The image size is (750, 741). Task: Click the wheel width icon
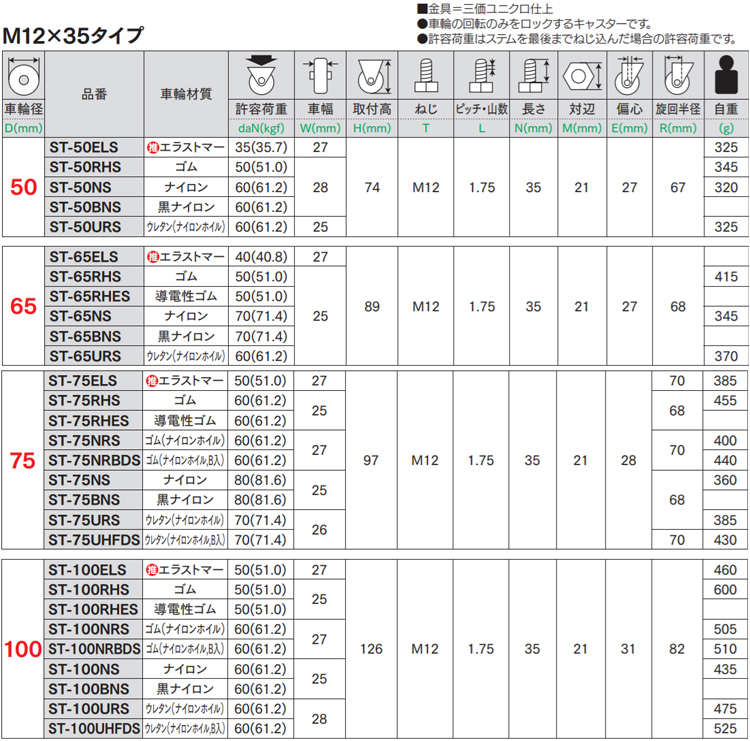[x=319, y=74]
